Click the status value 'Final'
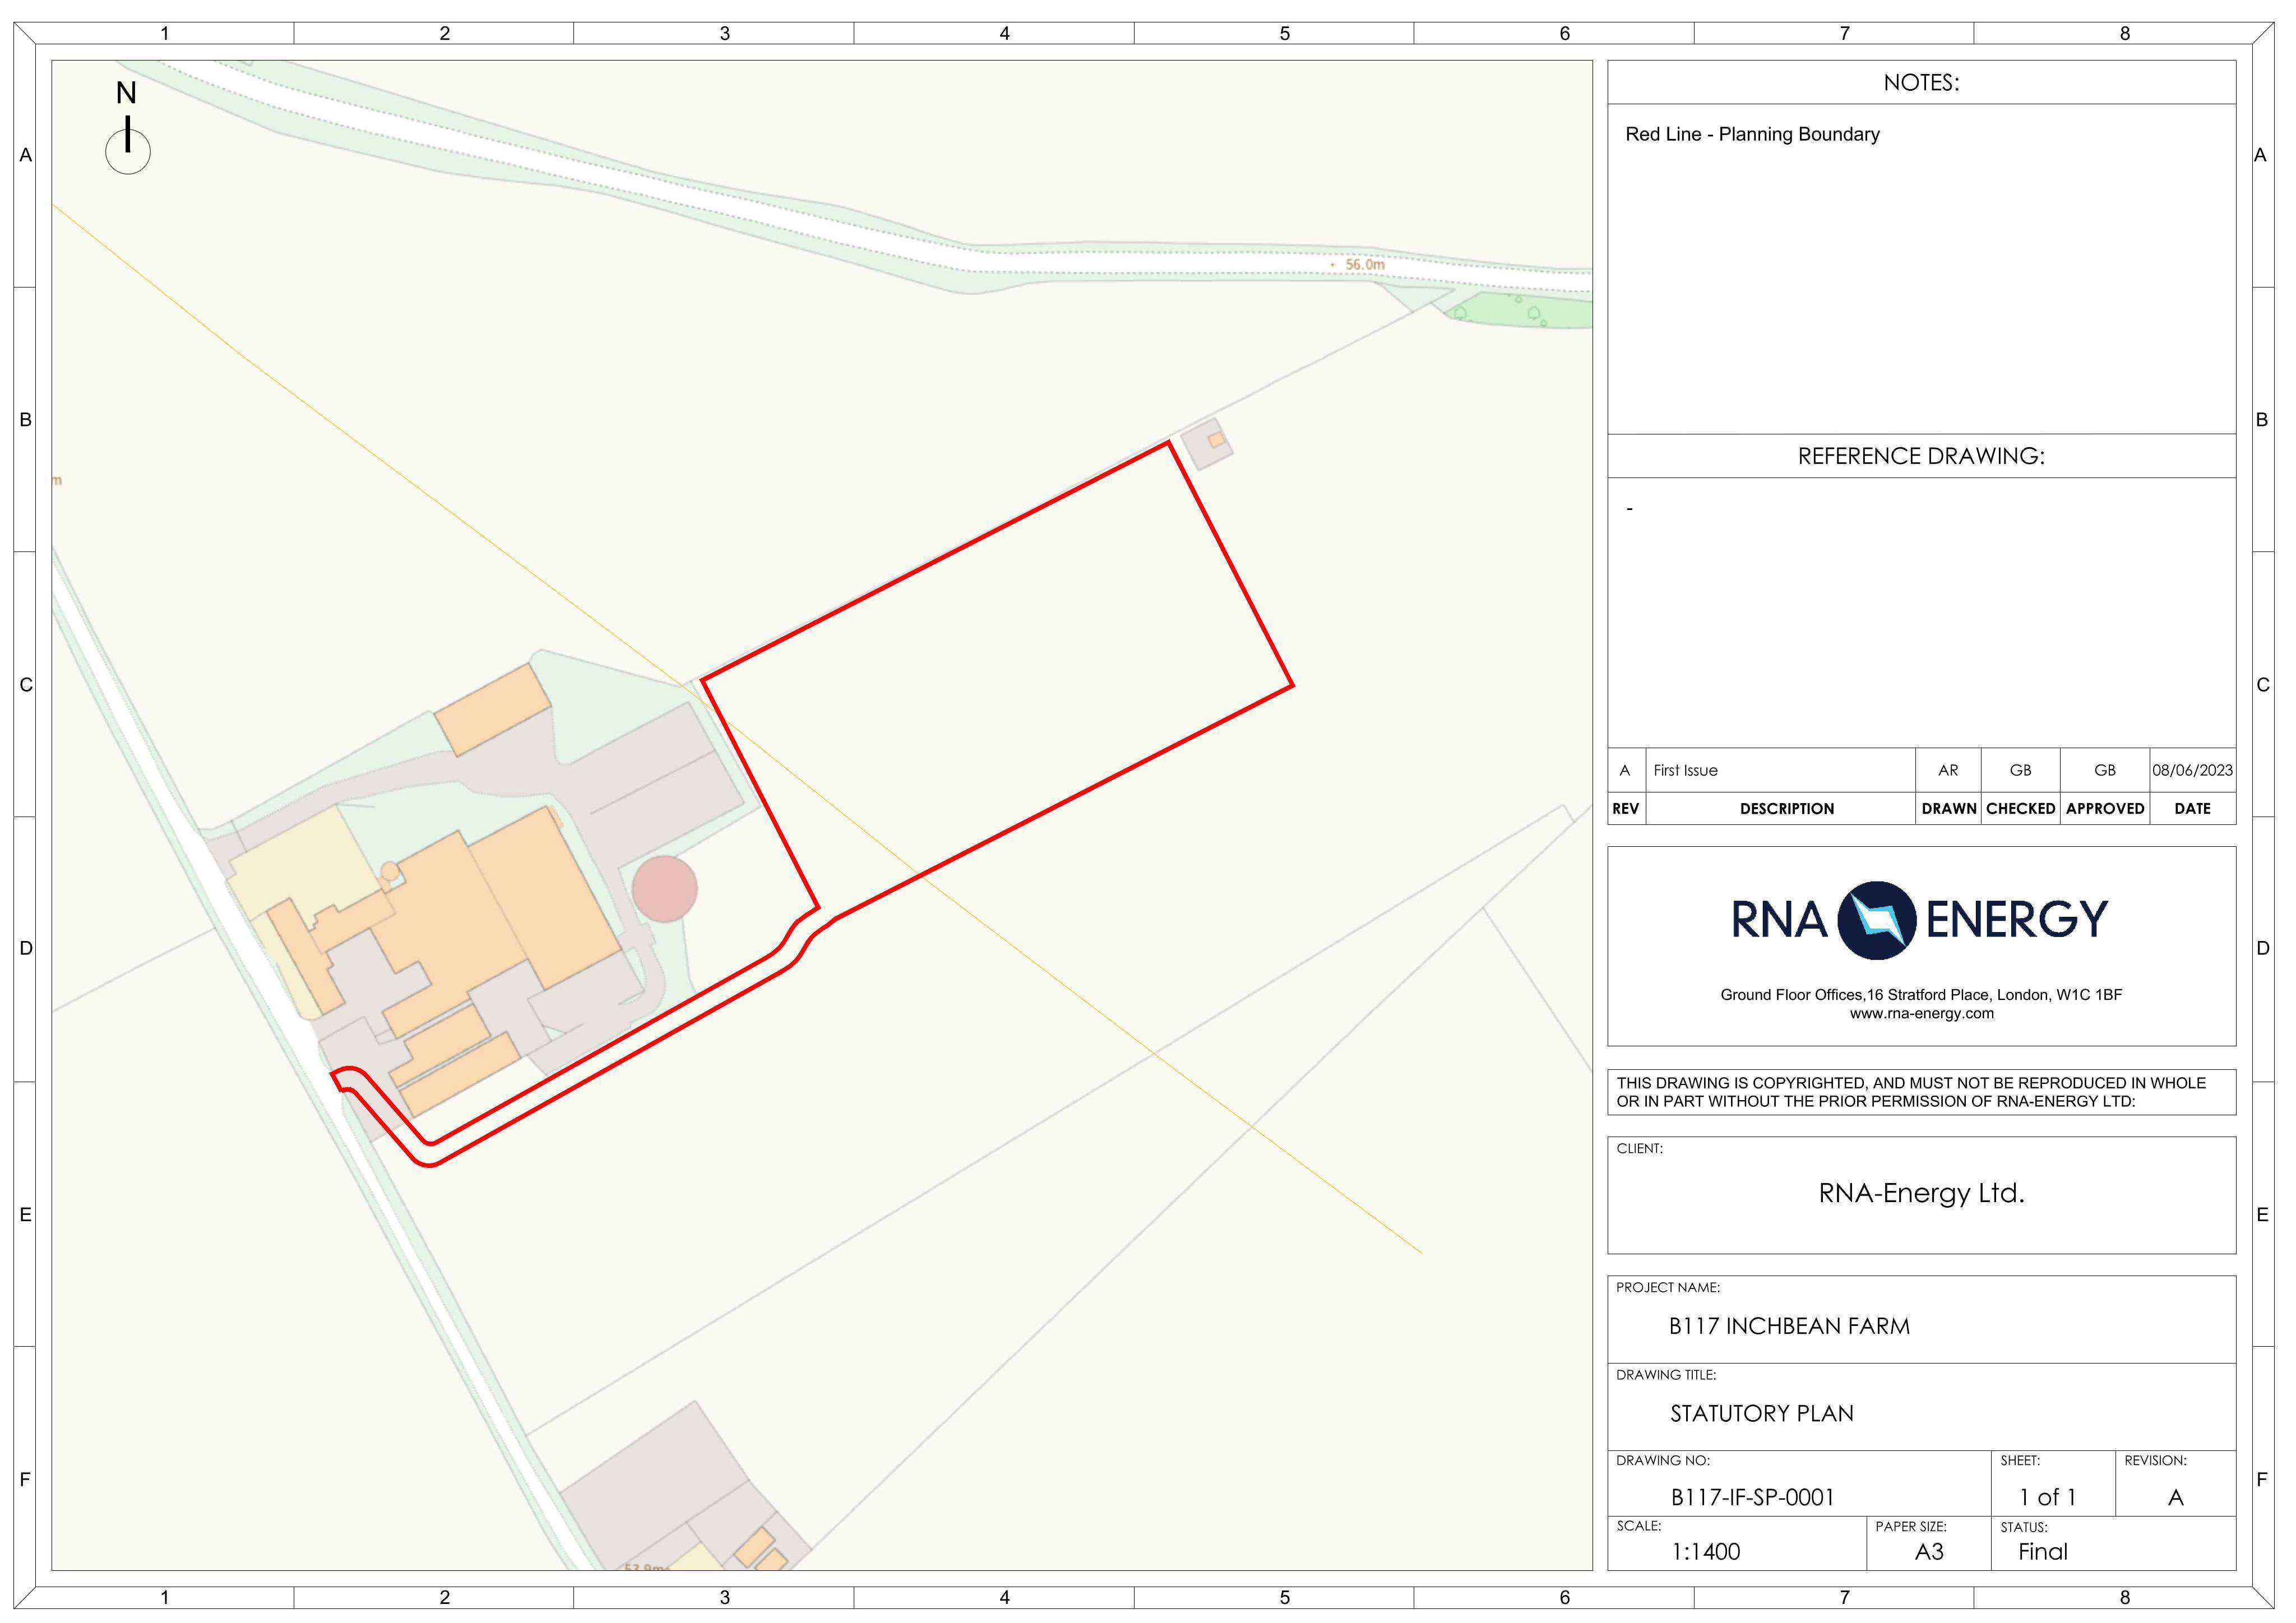Image resolution: width=2296 pixels, height=1623 pixels. tap(2042, 1551)
